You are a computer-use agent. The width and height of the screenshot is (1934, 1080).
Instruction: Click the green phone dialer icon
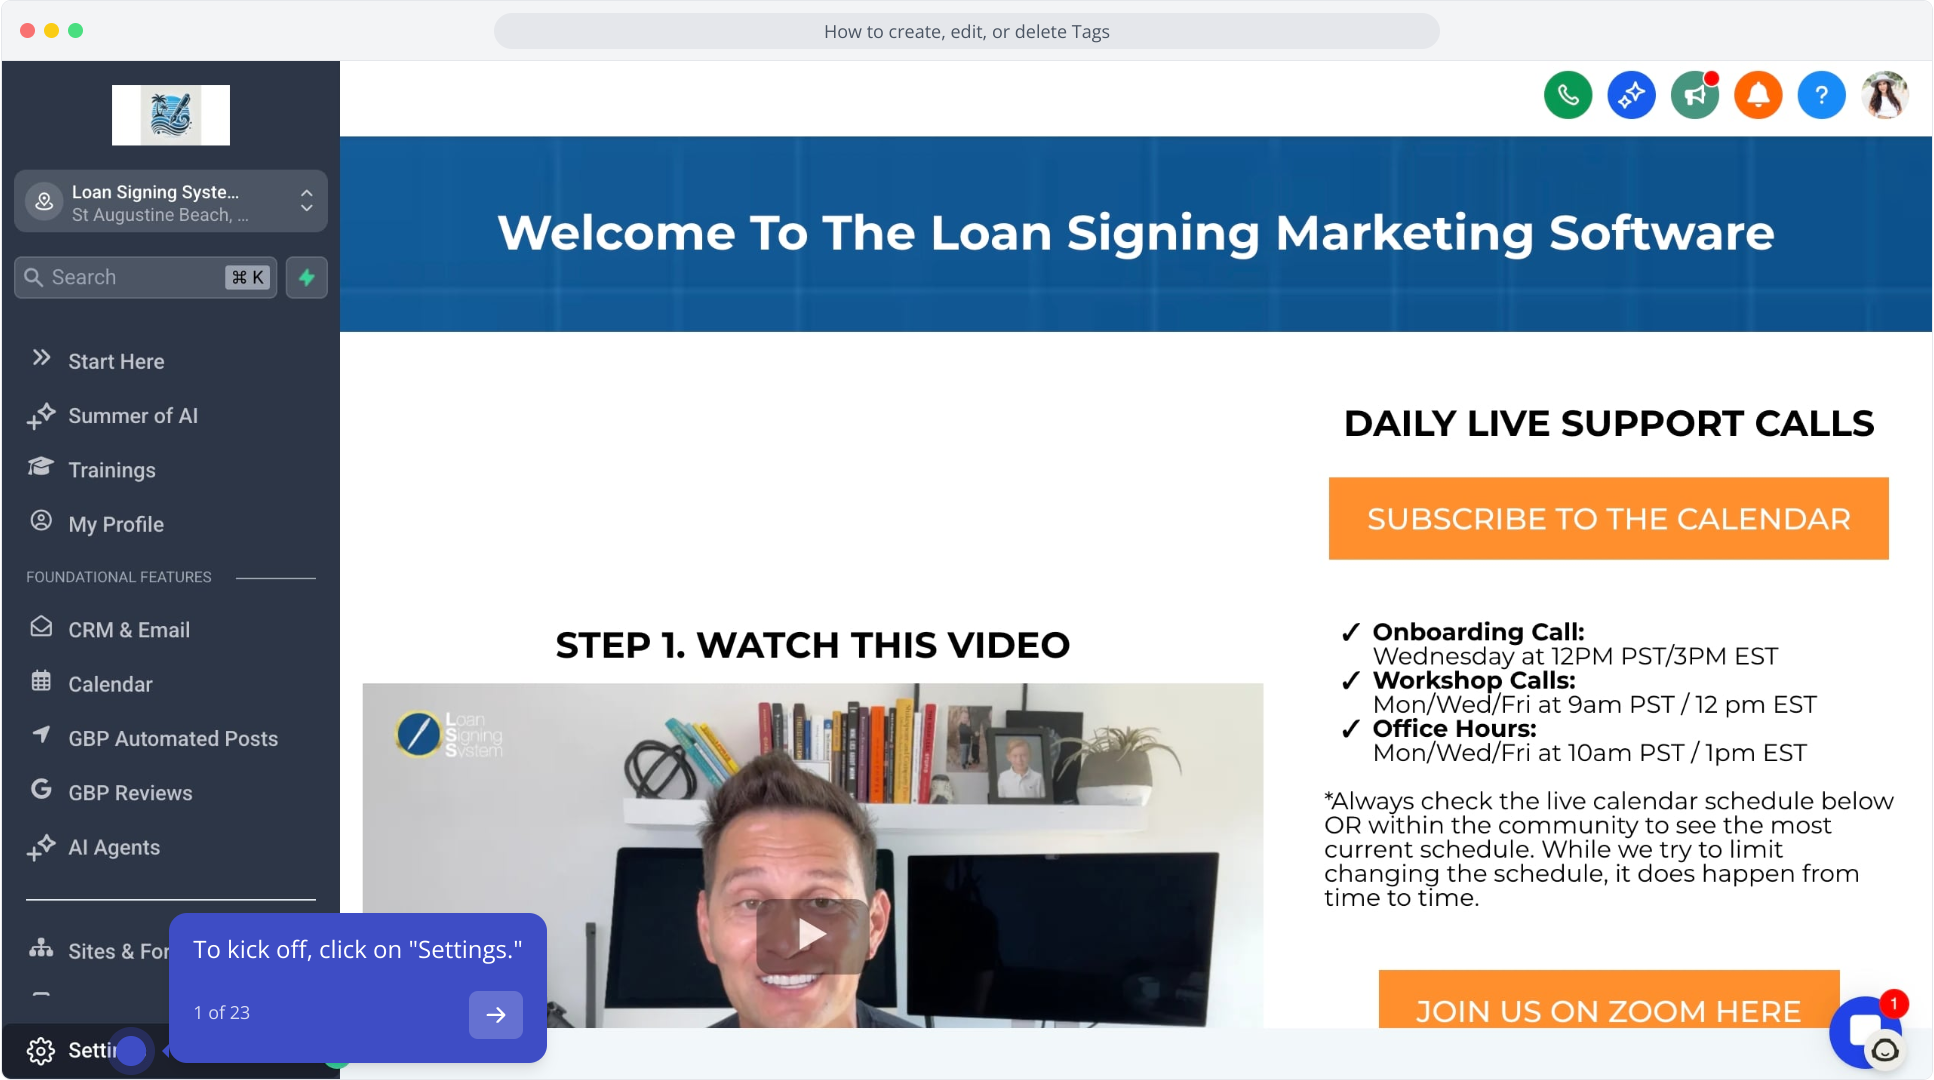pos(1567,96)
